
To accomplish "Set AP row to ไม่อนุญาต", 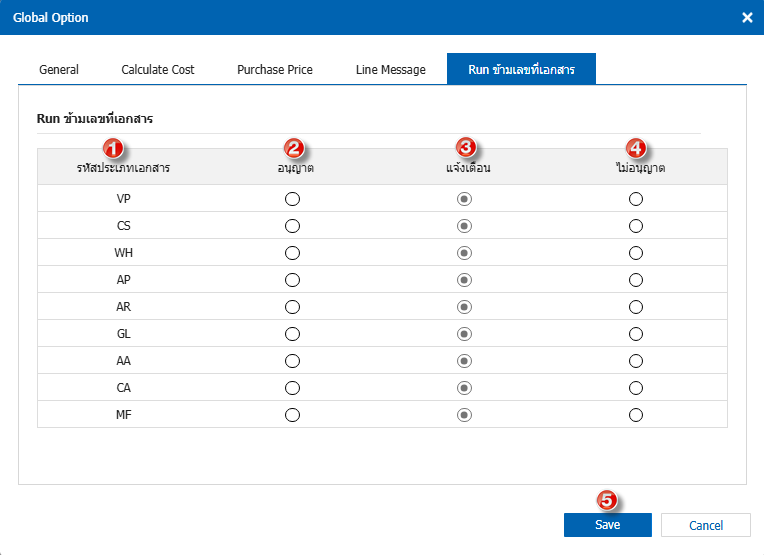I will 636,280.
